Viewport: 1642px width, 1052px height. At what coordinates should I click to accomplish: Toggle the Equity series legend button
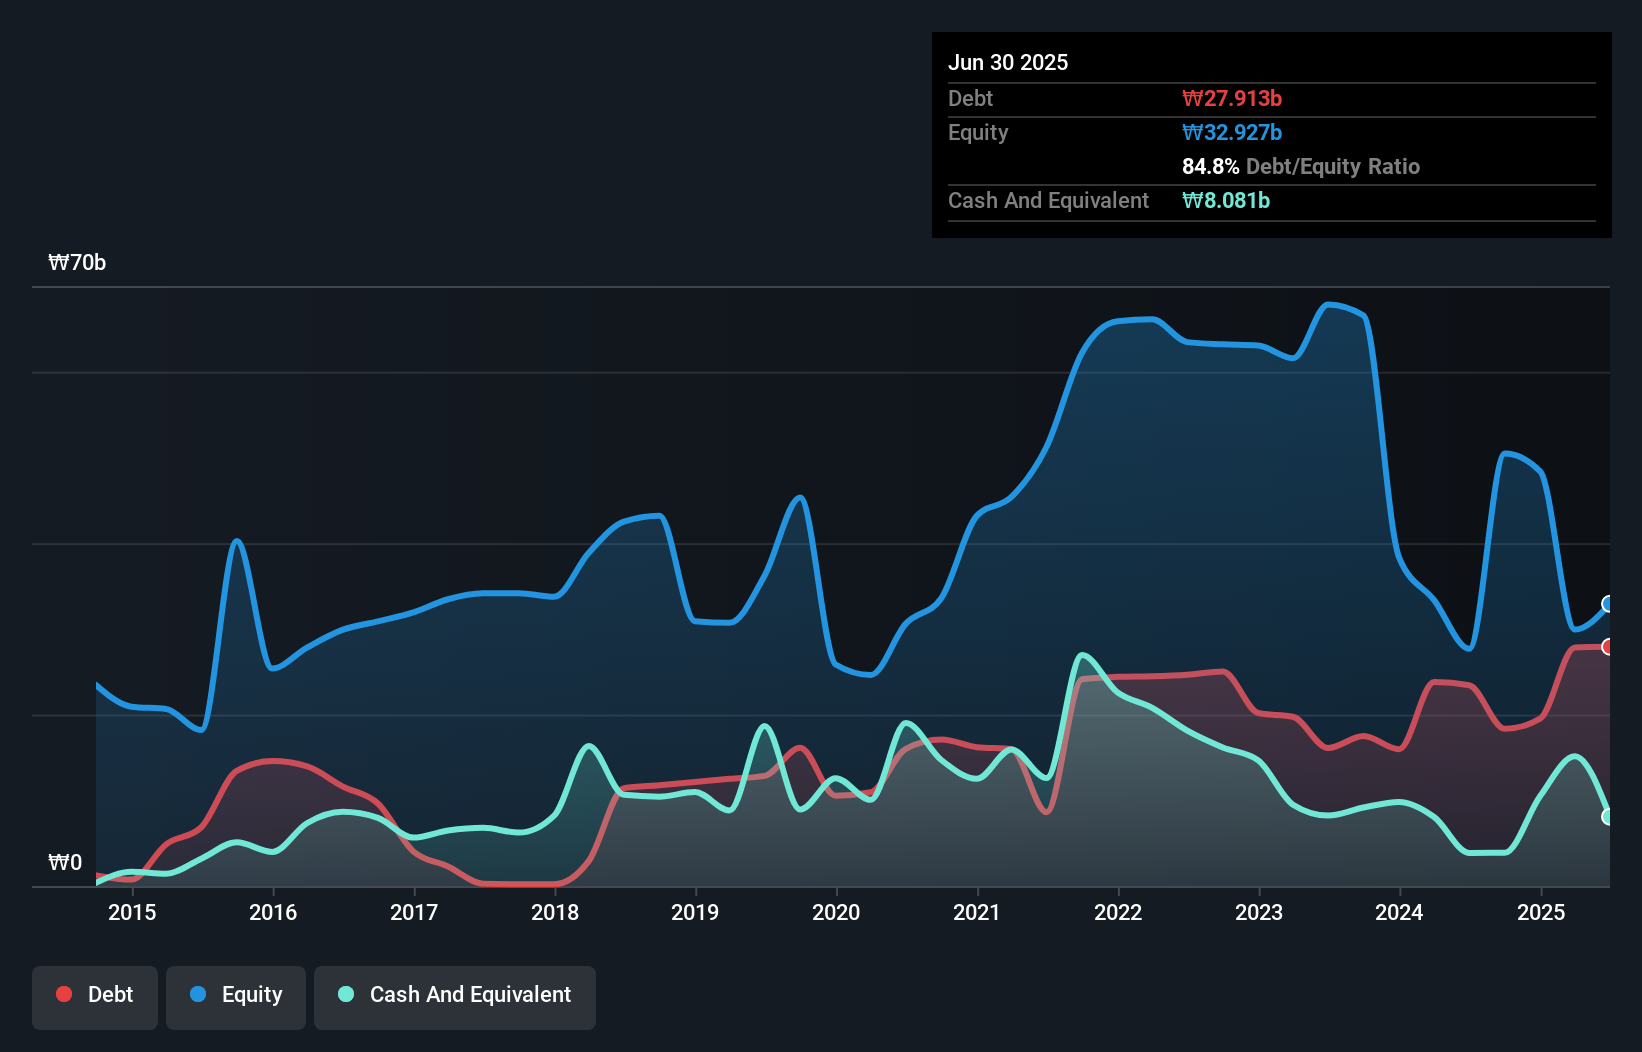coord(236,997)
